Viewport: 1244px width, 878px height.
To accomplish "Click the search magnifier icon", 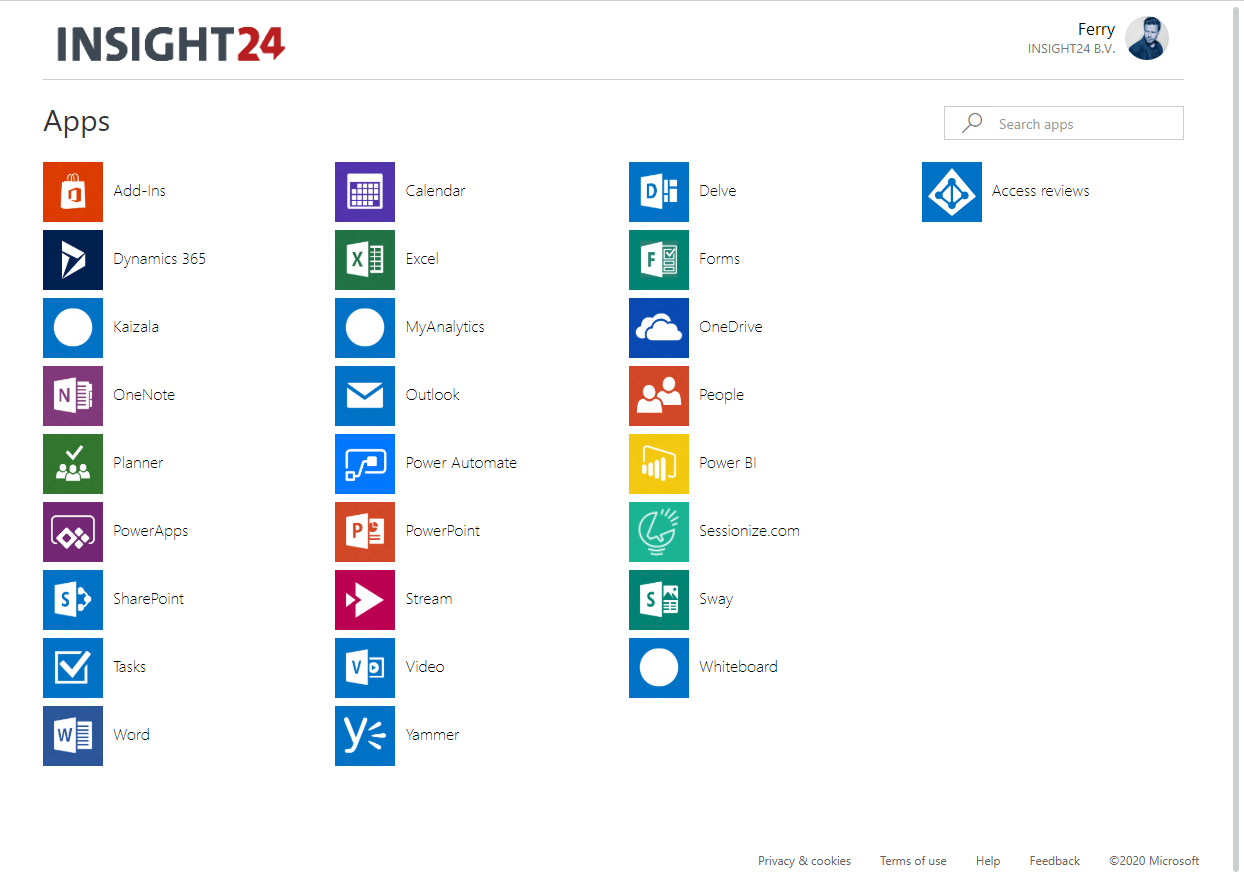I will [x=971, y=123].
